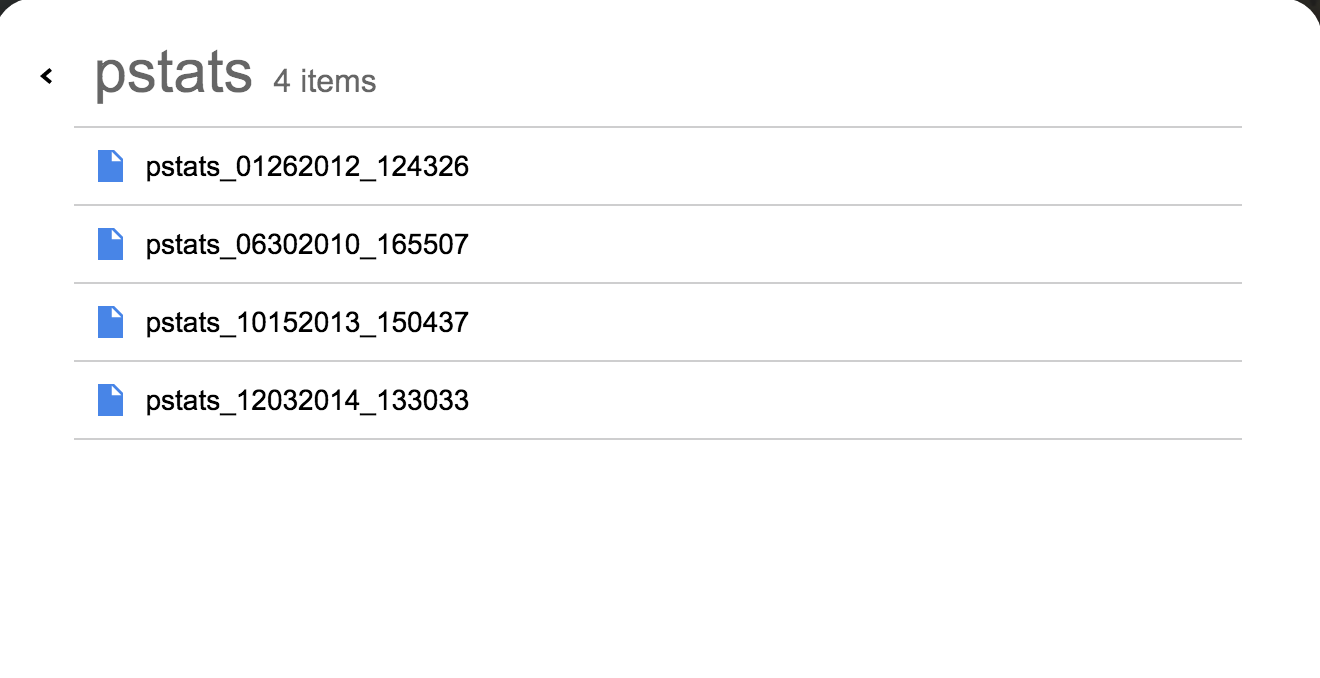Viewport: 1320px width, 678px height.
Task: Open the file named pstats_12032014_133033
Action: click(307, 400)
